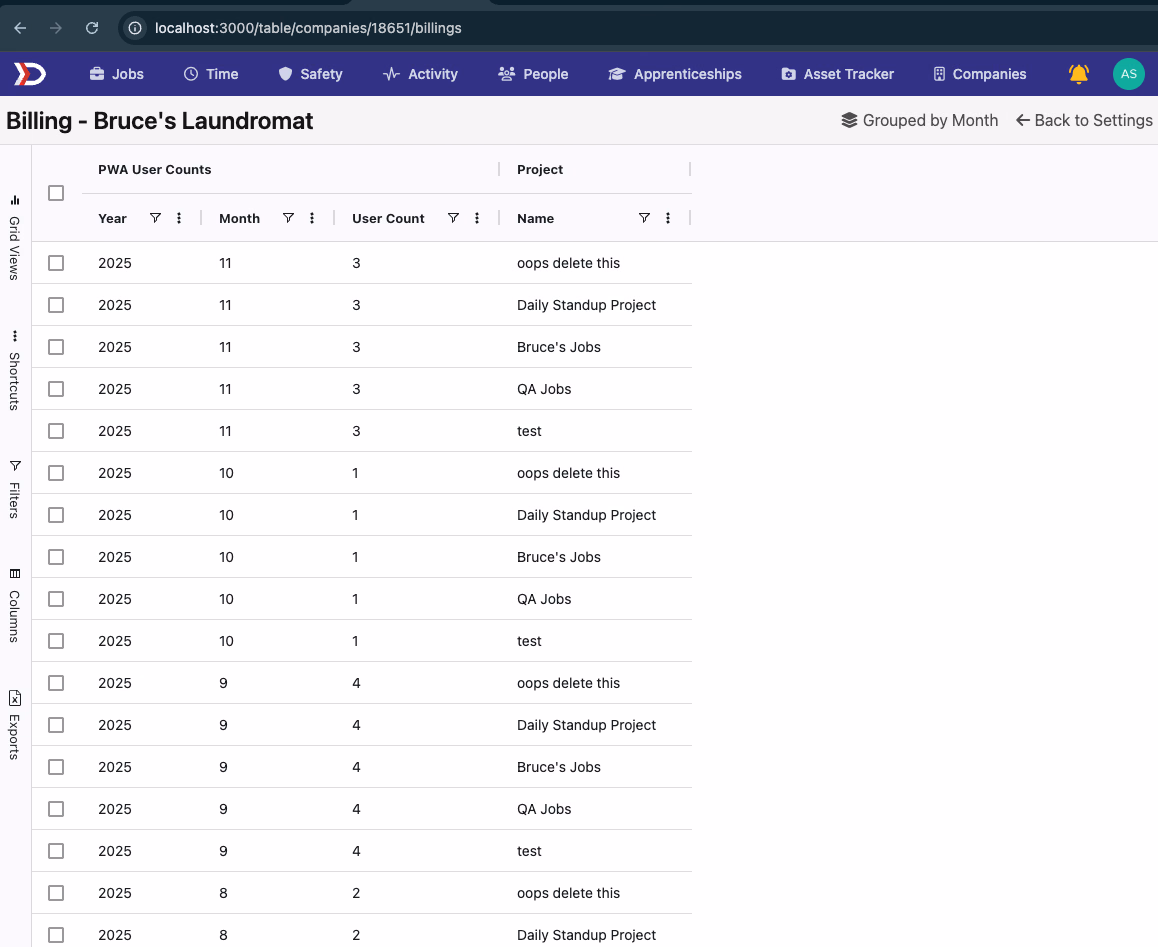The height and width of the screenshot is (947, 1158).
Task: Click the Year column filter icon
Action: (155, 218)
